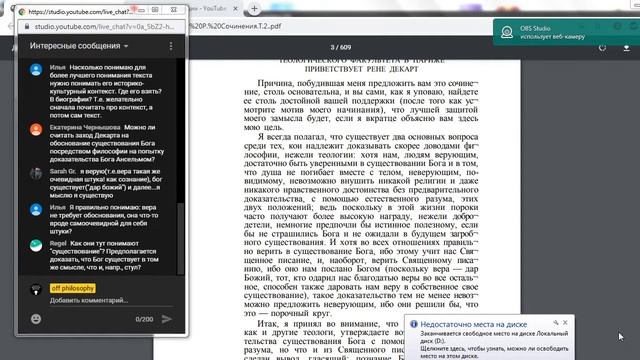Open the live chat three-dot options menu

[171, 46]
